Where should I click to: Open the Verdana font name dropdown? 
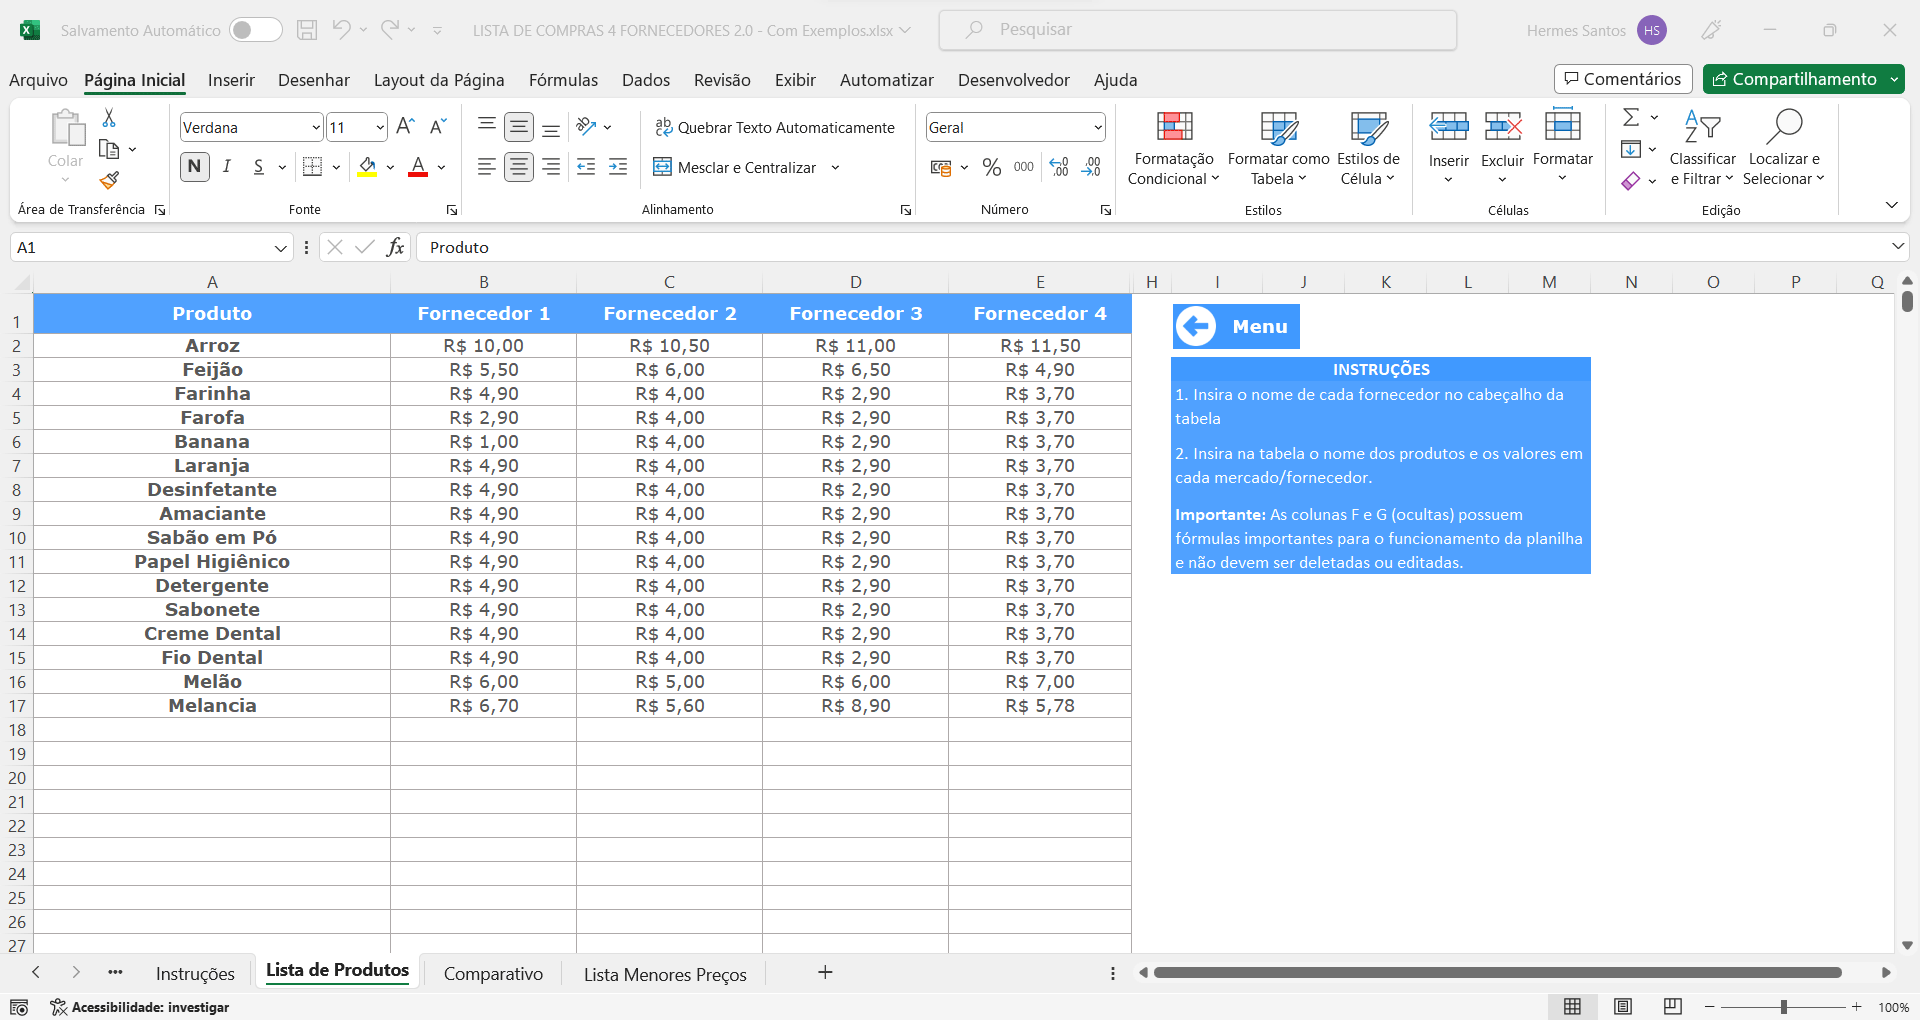click(x=316, y=127)
